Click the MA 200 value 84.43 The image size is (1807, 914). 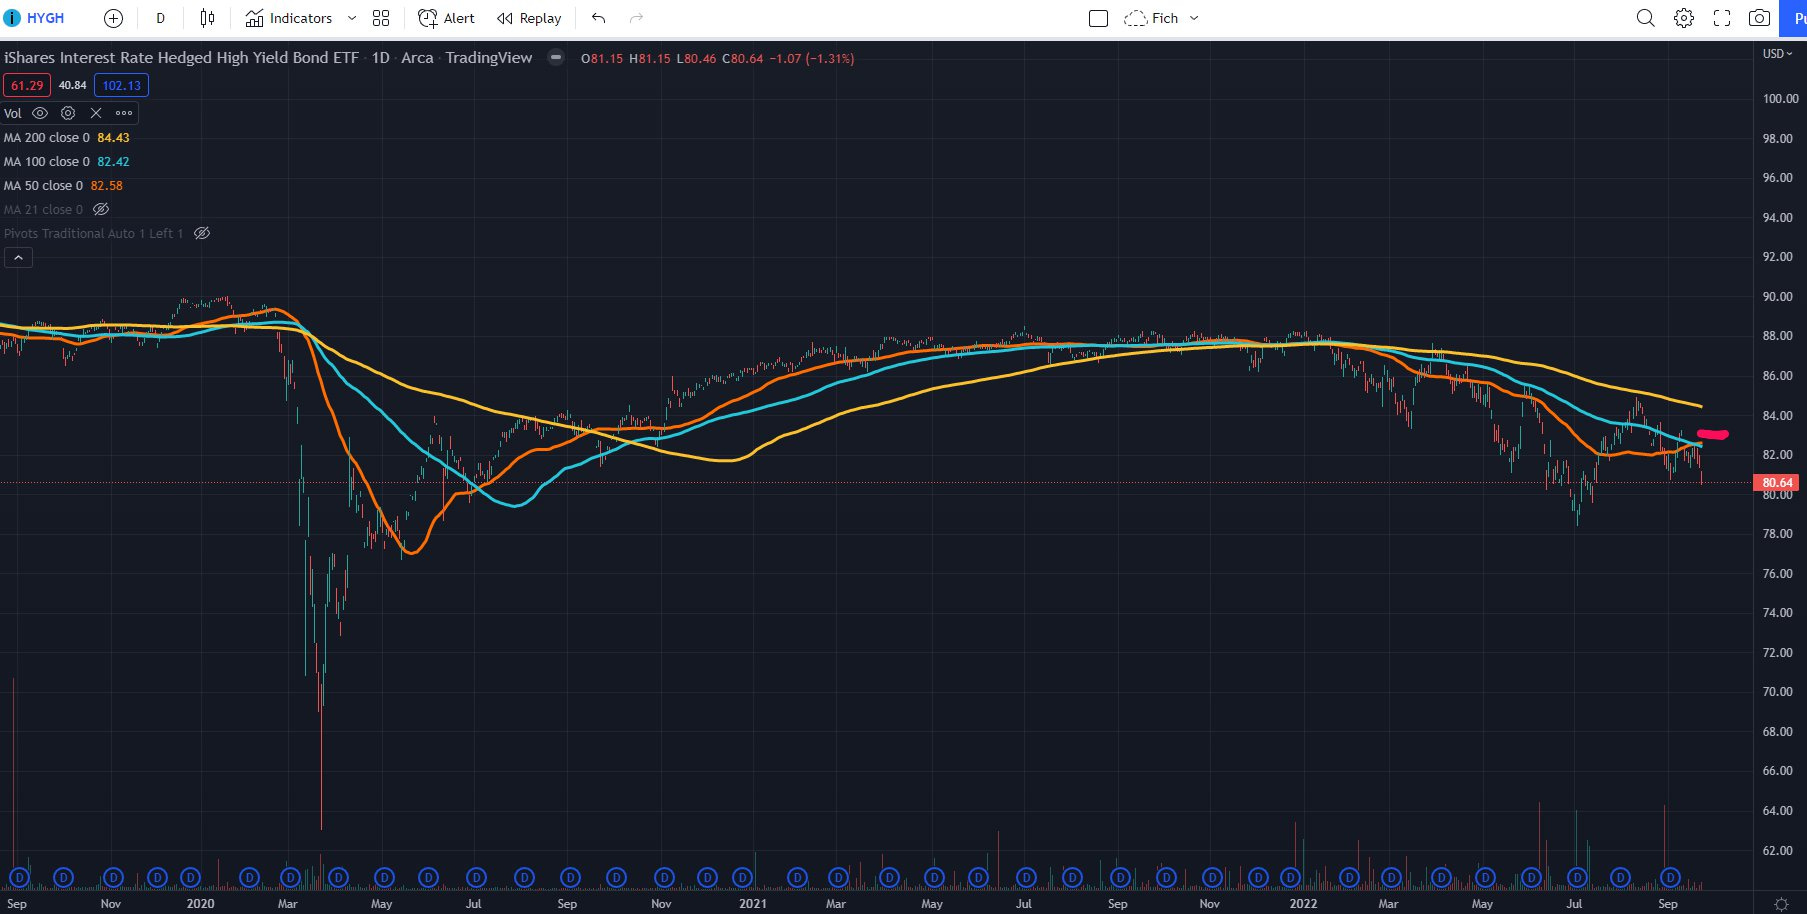click(113, 138)
